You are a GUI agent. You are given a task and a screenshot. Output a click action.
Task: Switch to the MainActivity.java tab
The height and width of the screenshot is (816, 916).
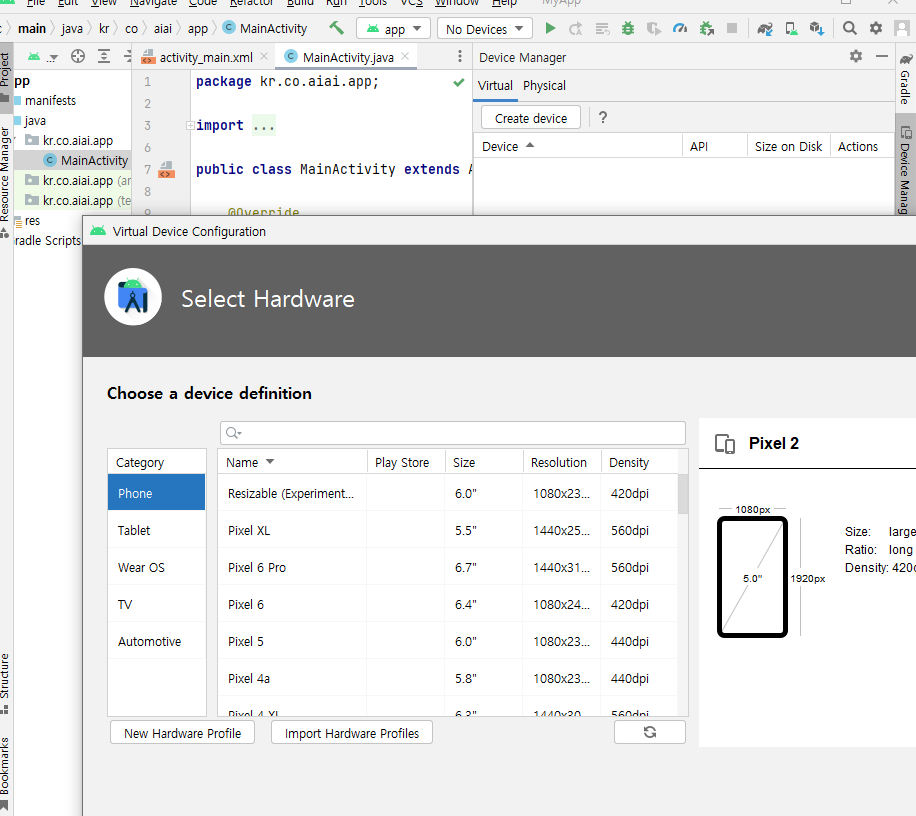click(347, 57)
